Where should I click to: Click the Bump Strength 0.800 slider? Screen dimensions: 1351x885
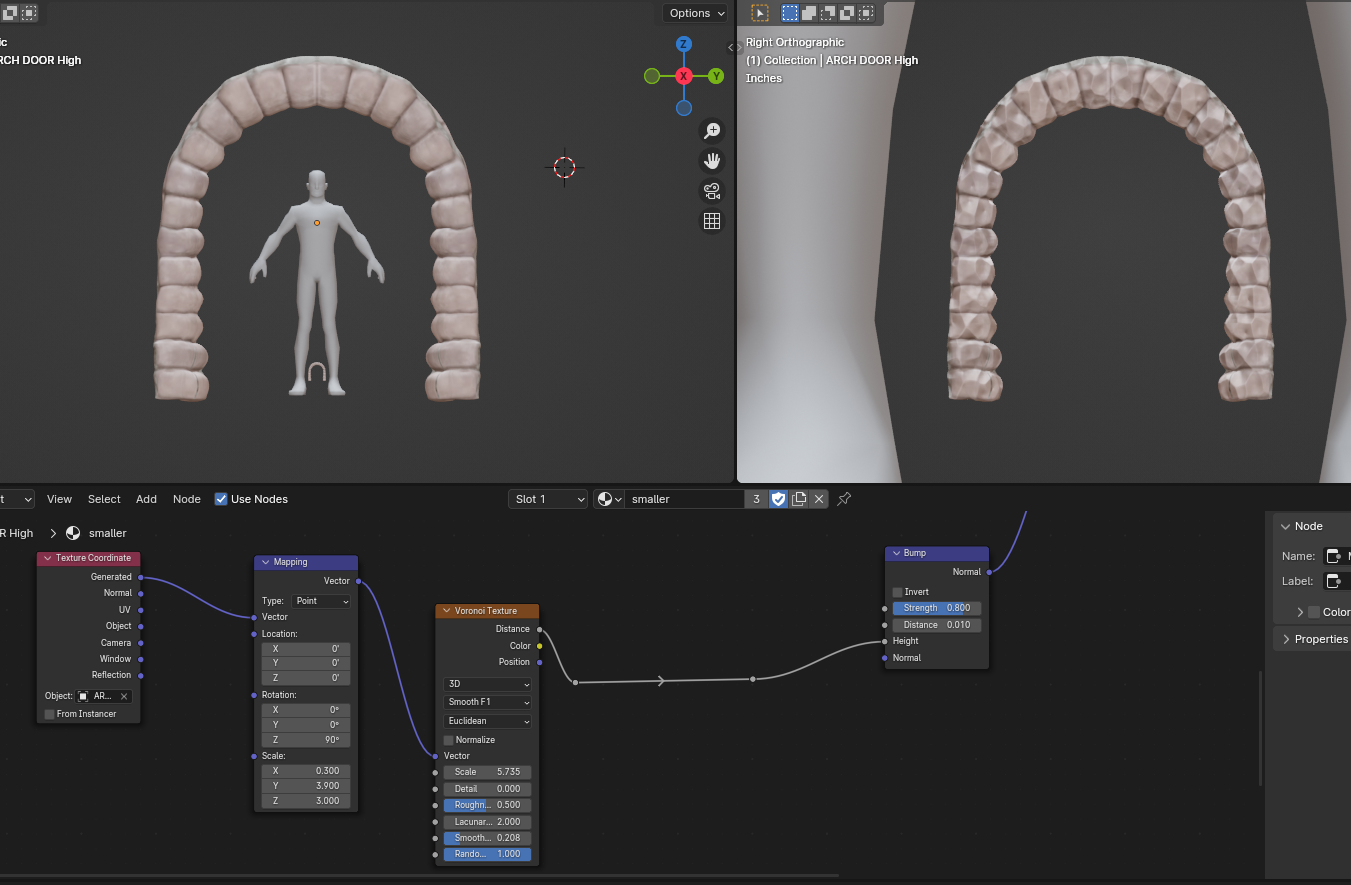tap(937, 608)
